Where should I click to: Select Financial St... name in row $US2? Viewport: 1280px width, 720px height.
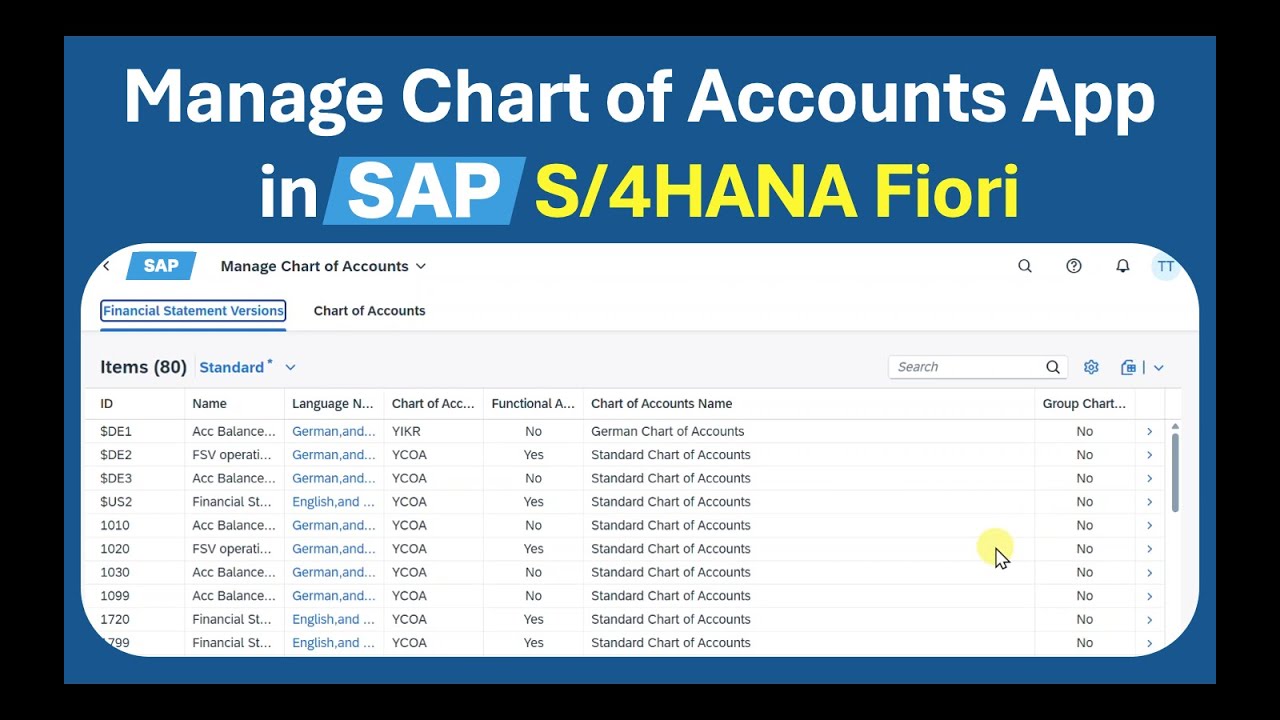[232, 502]
